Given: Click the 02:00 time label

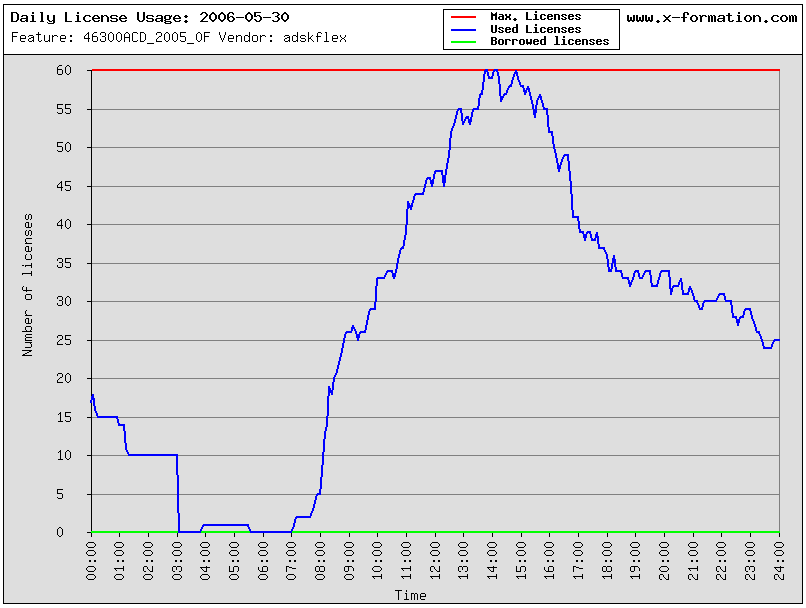Looking at the screenshot, I should click(149, 561).
